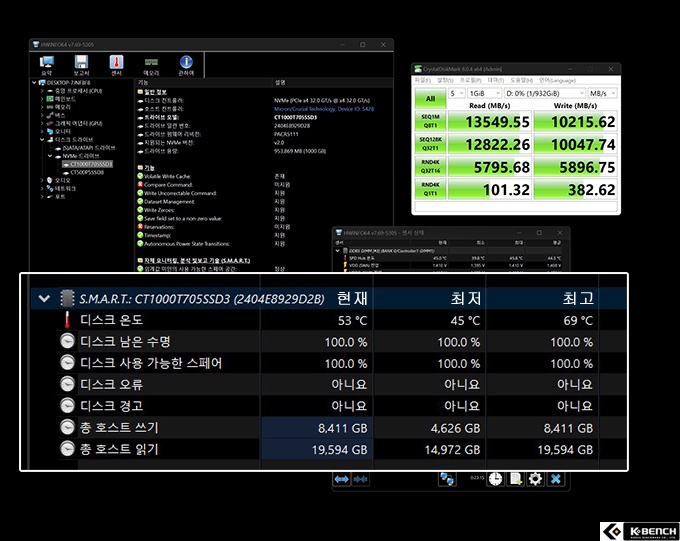Click the chip icon next to S.M.A.R.T. heading
This screenshot has width=680, height=541.
pos(67,298)
